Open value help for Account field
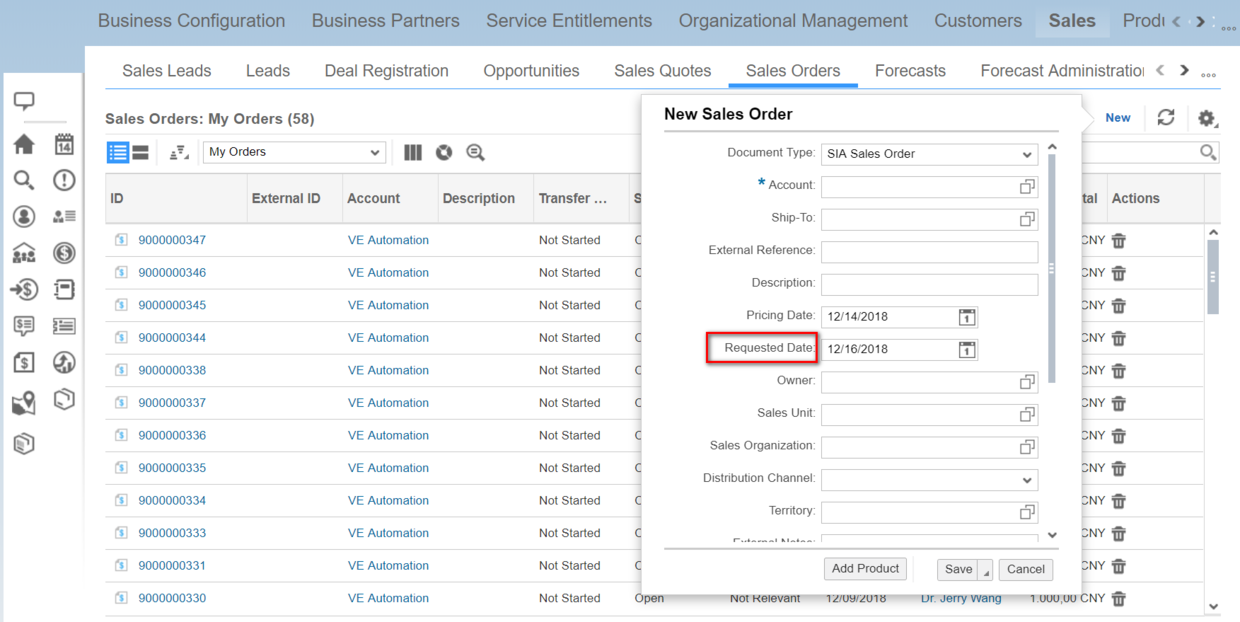 [1027, 187]
